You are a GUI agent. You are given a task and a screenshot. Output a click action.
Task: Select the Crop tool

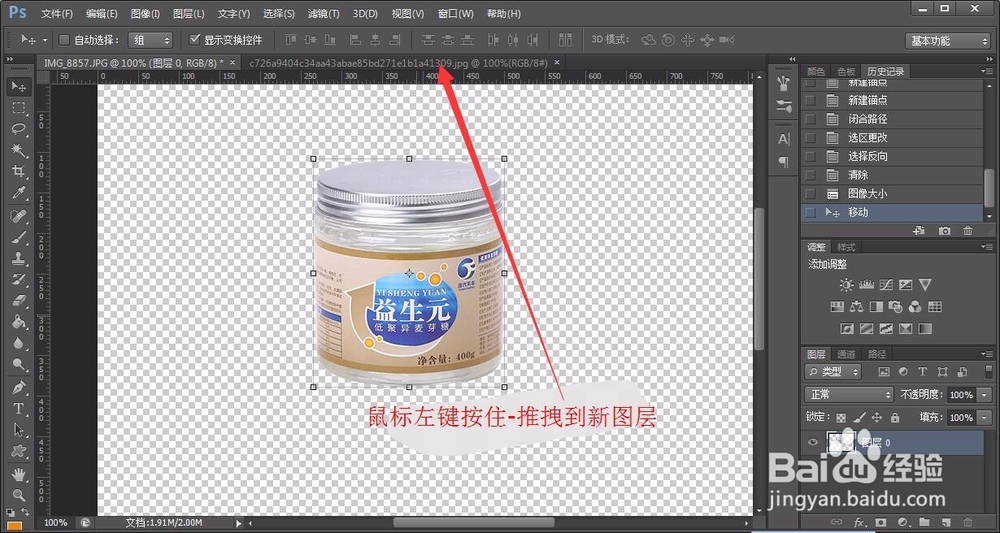pos(18,170)
